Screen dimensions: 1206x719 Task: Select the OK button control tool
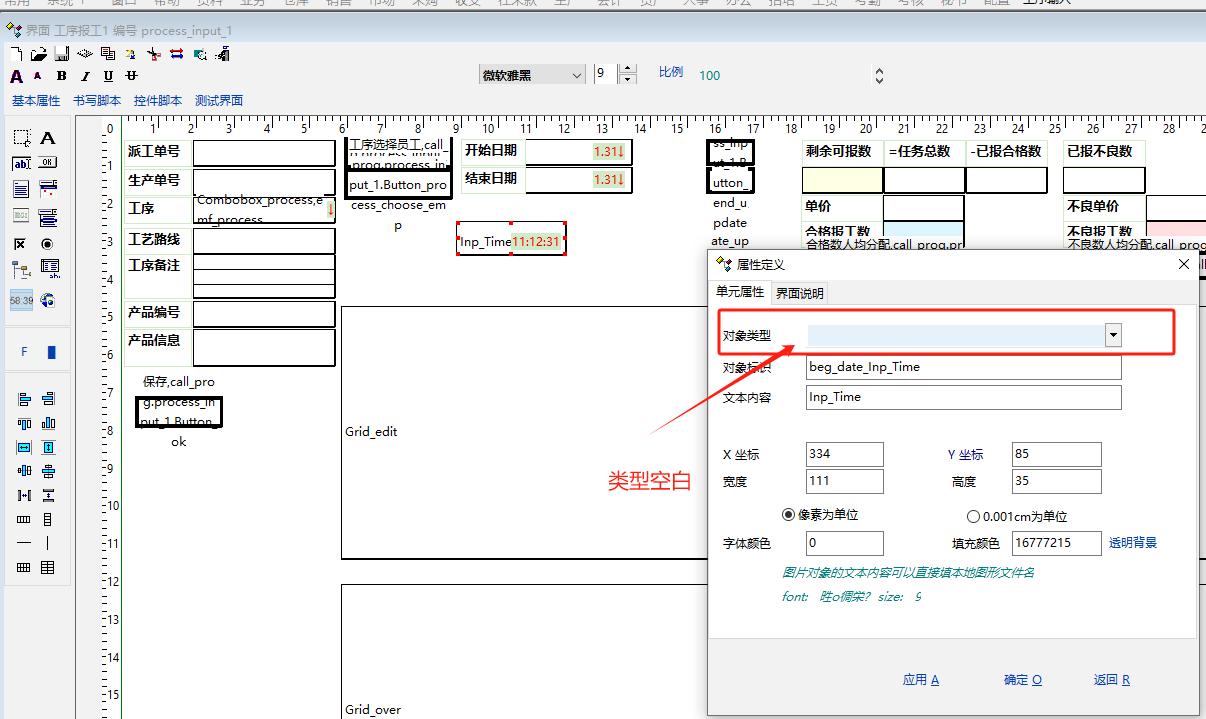[48, 164]
